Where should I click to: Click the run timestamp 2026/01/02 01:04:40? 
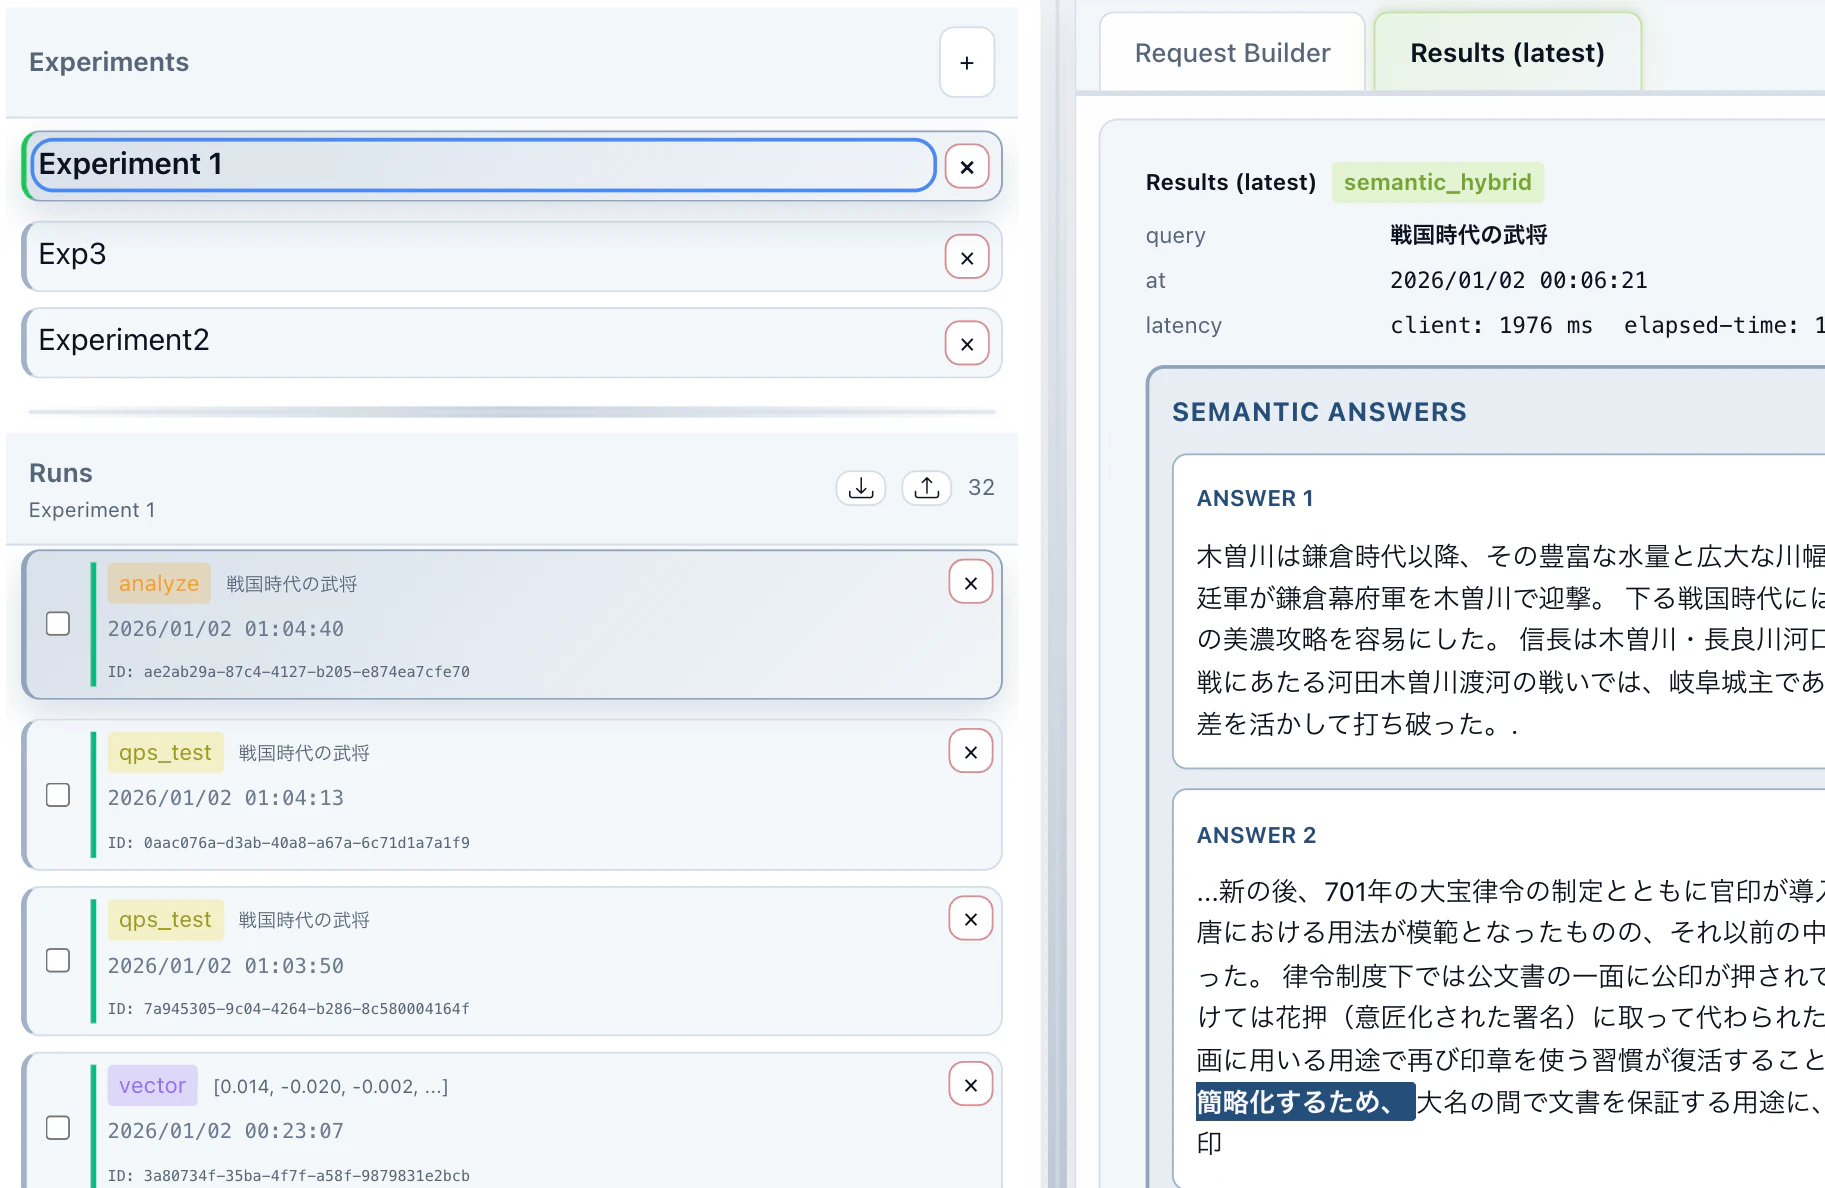tap(226, 629)
